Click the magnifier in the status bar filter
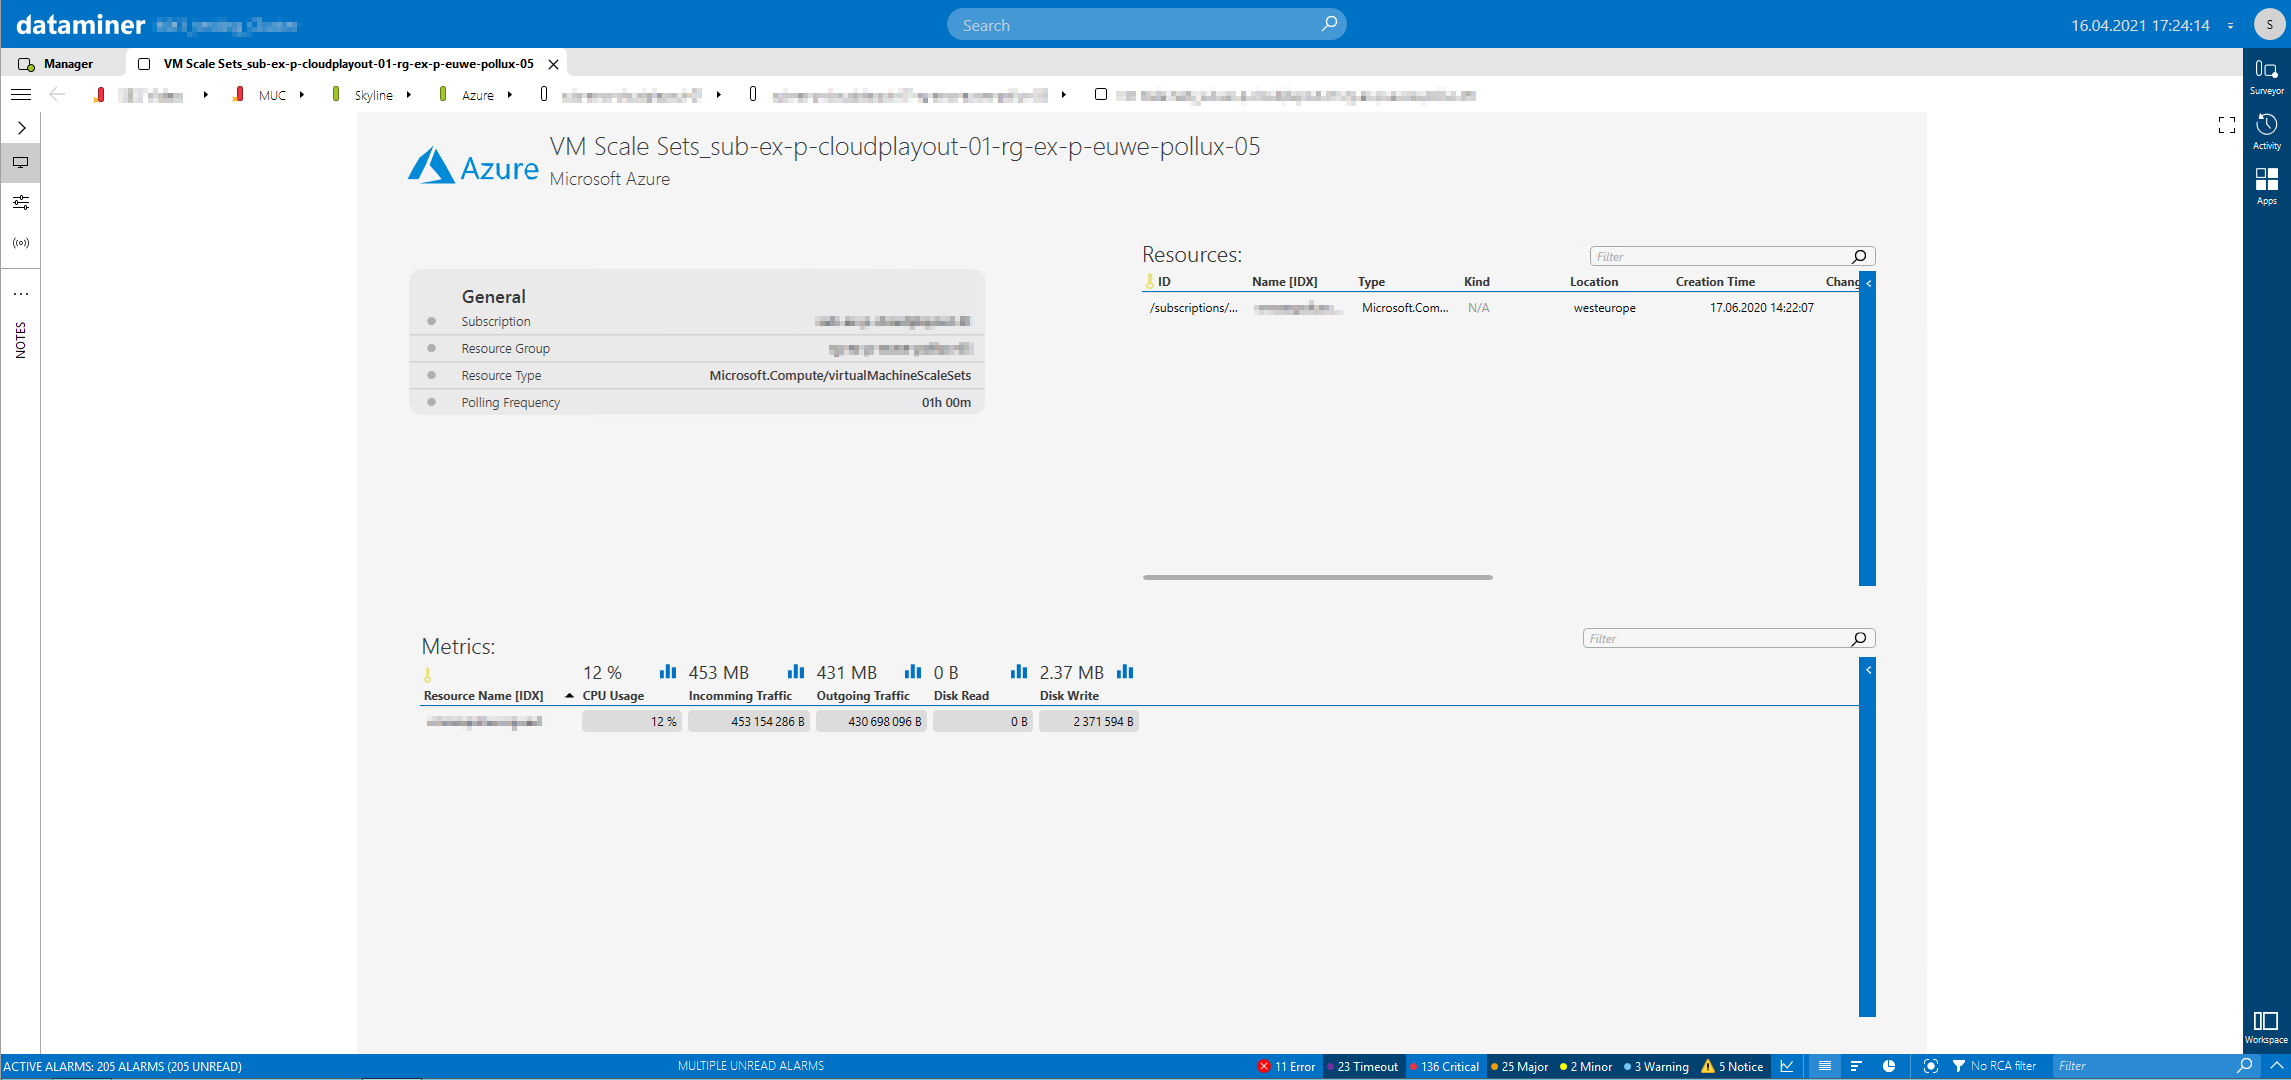Viewport: 2291px width, 1080px height. 2245,1066
